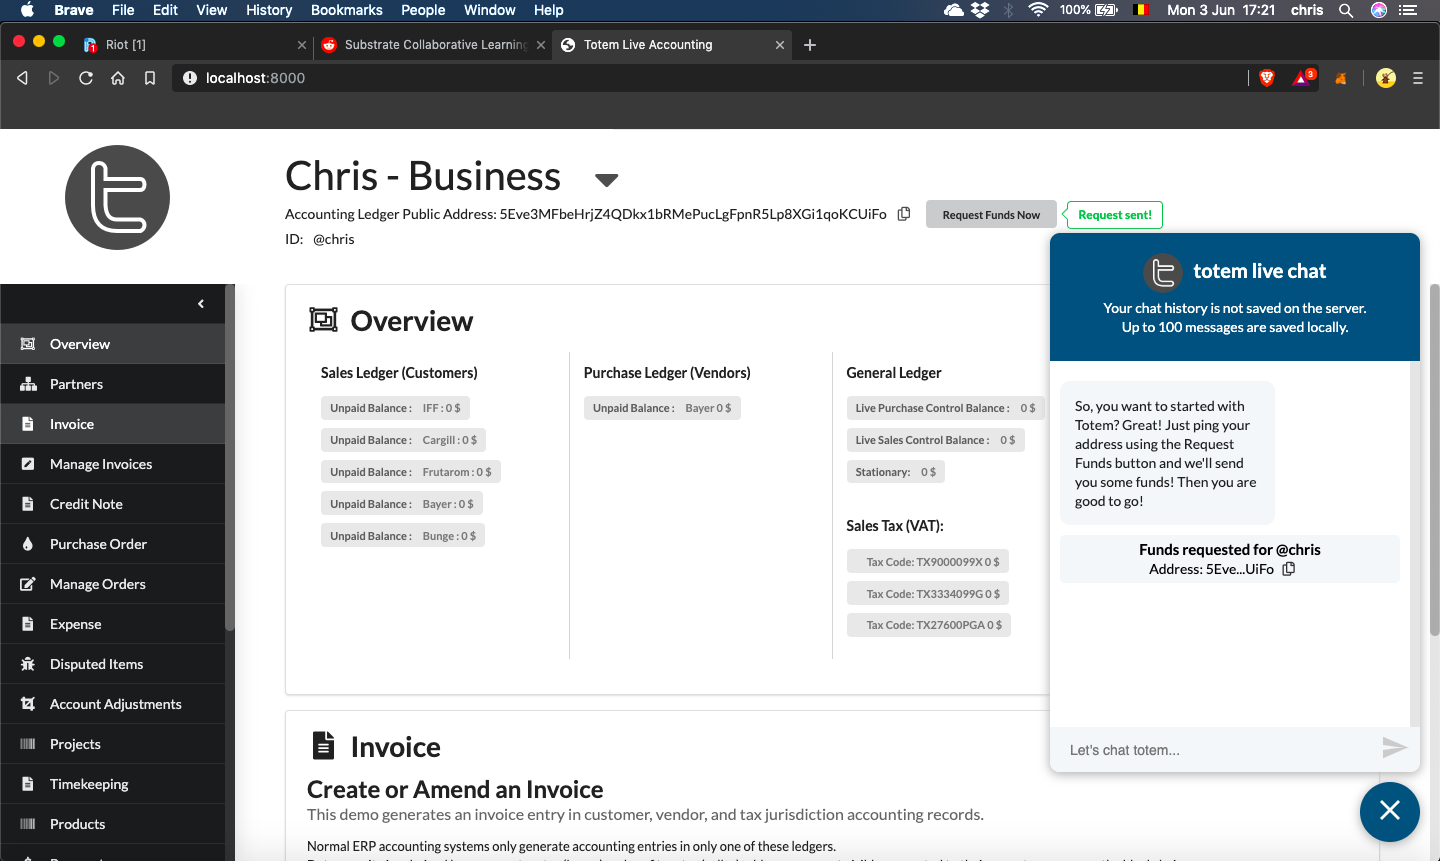Click Purchase Ledger Unpaid Balance Bayer 0 $

click(x=662, y=408)
